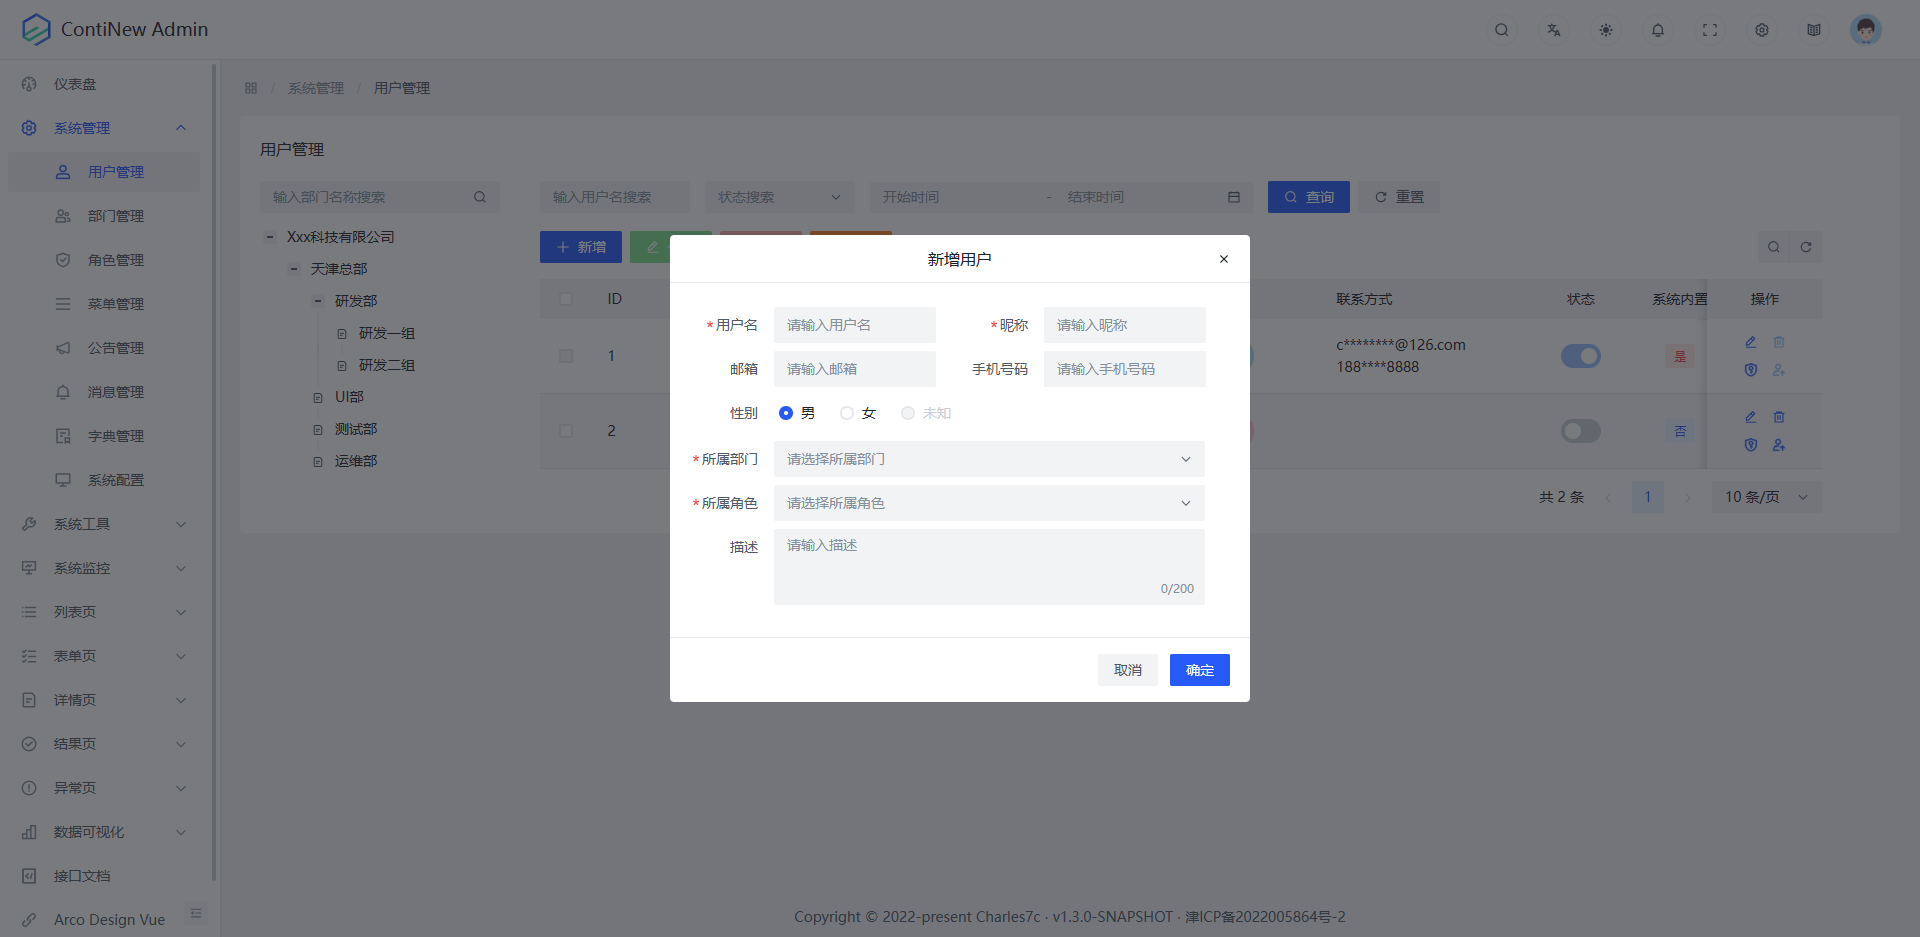
Task: Delete user 2 with the trash icon
Action: pyautogui.click(x=1778, y=417)
